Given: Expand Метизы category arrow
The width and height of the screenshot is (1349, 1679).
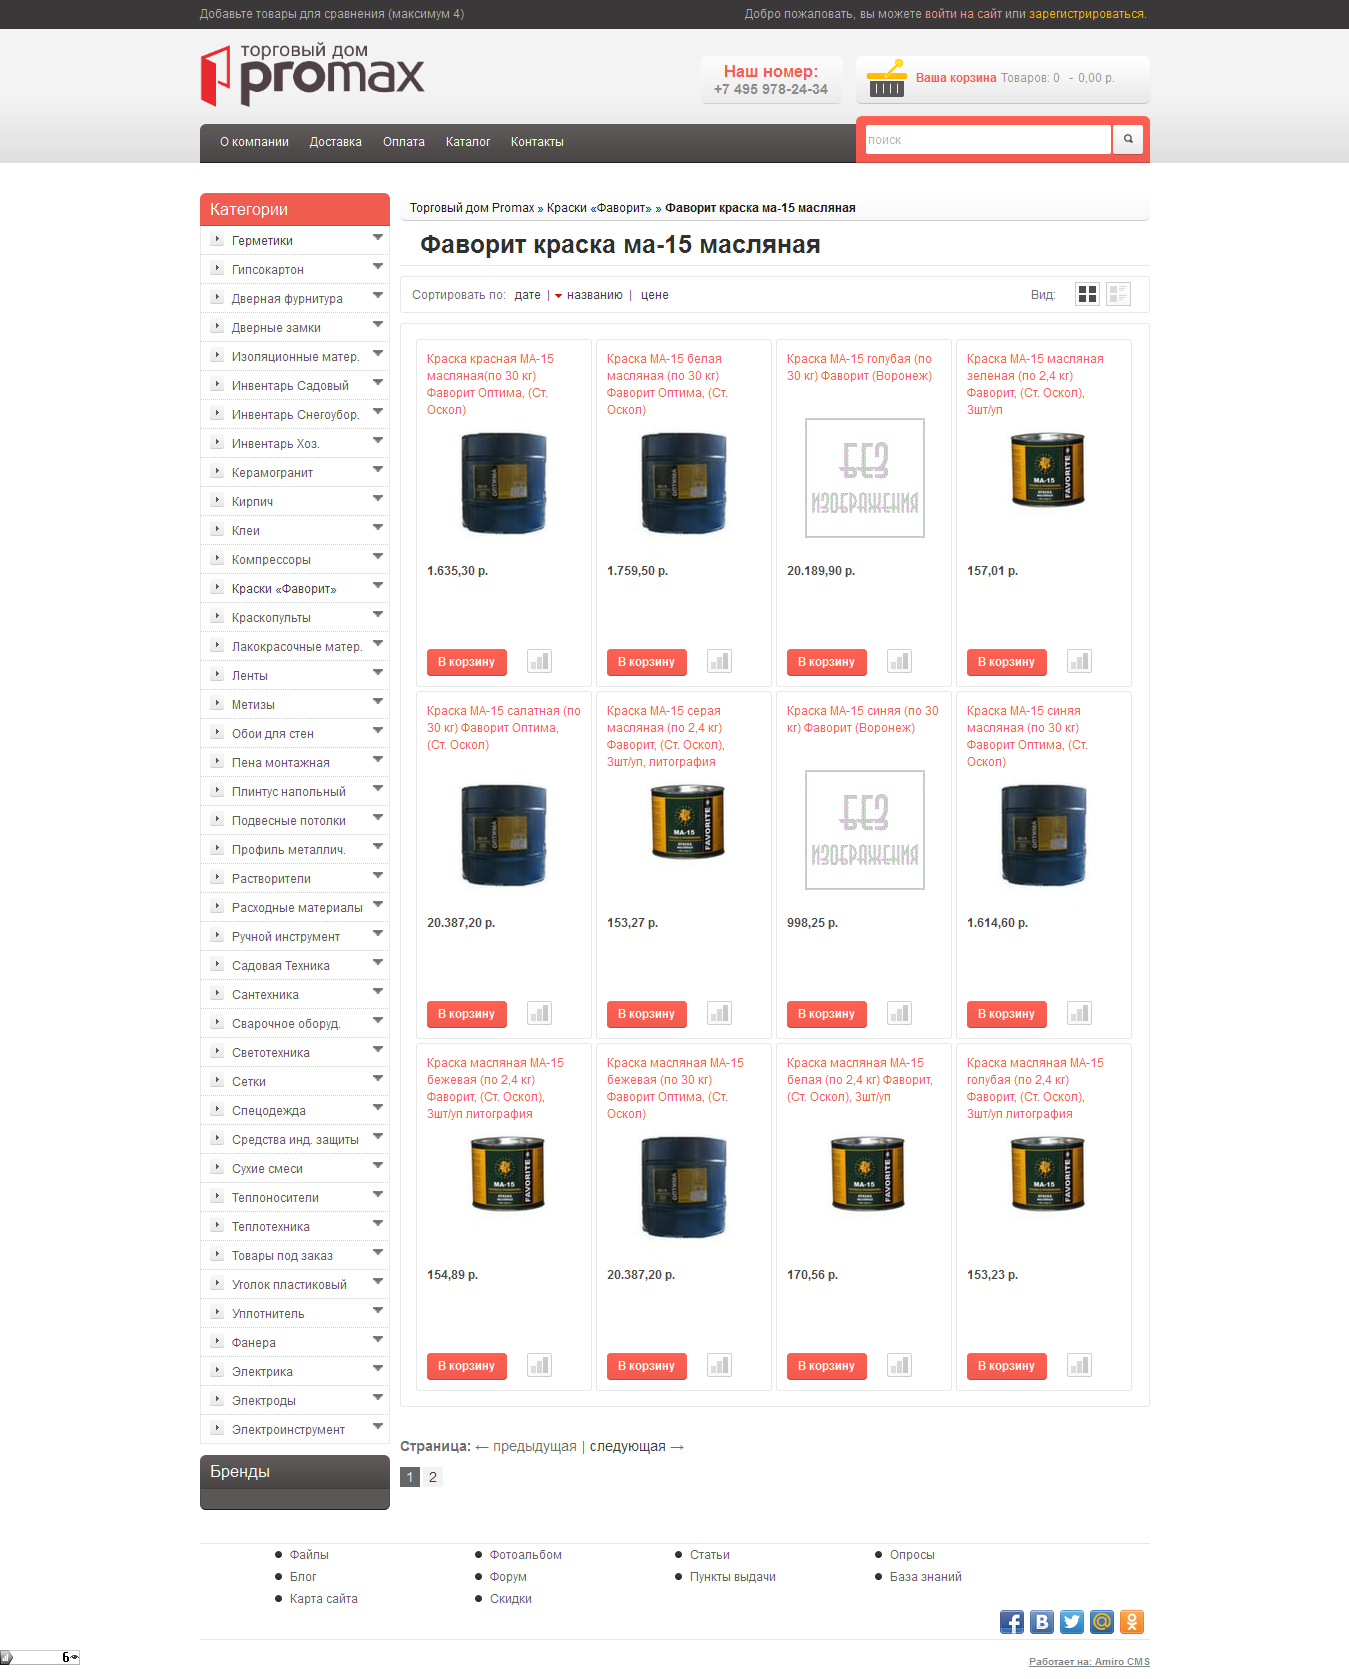Looking at the screenshot, I should [x=378, y=701].
